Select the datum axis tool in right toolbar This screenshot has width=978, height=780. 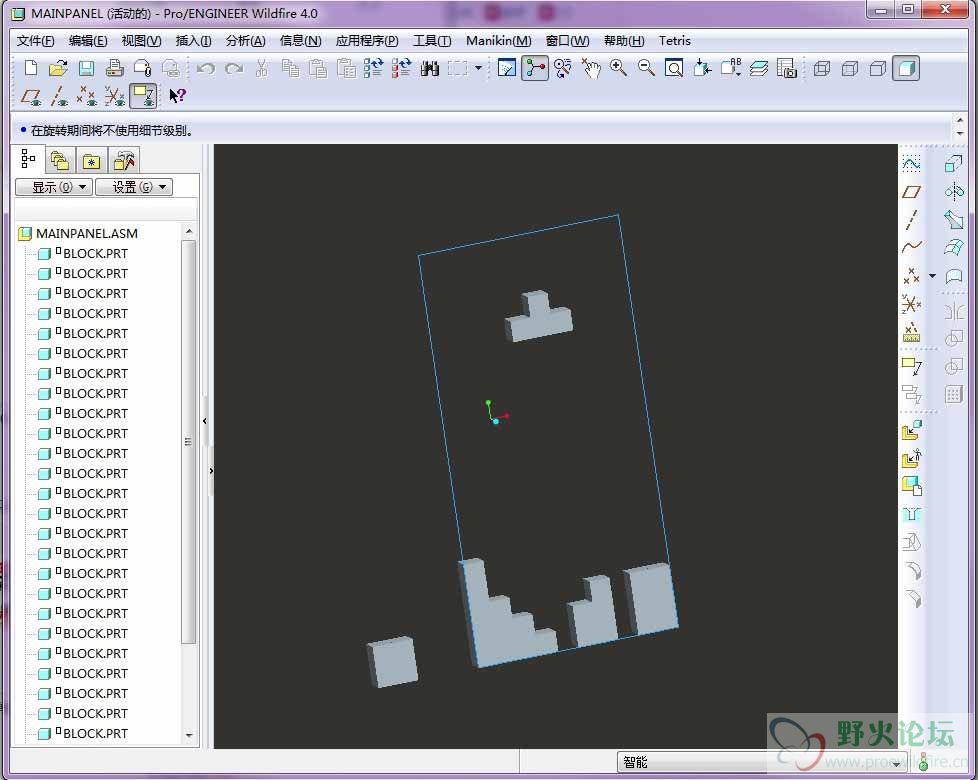click(x=911, y=220)
